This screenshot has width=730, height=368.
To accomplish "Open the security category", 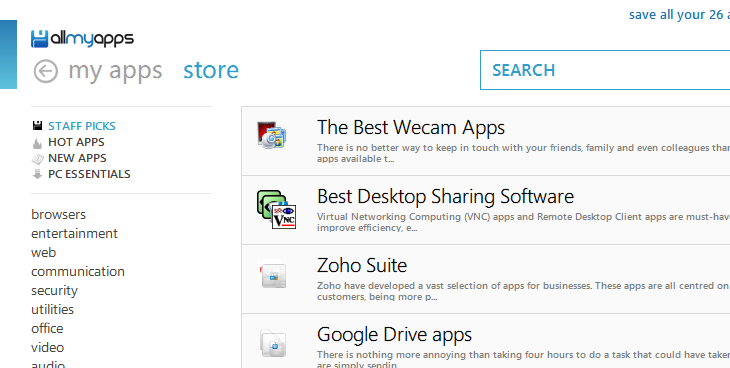I will [x=54, y=291].
